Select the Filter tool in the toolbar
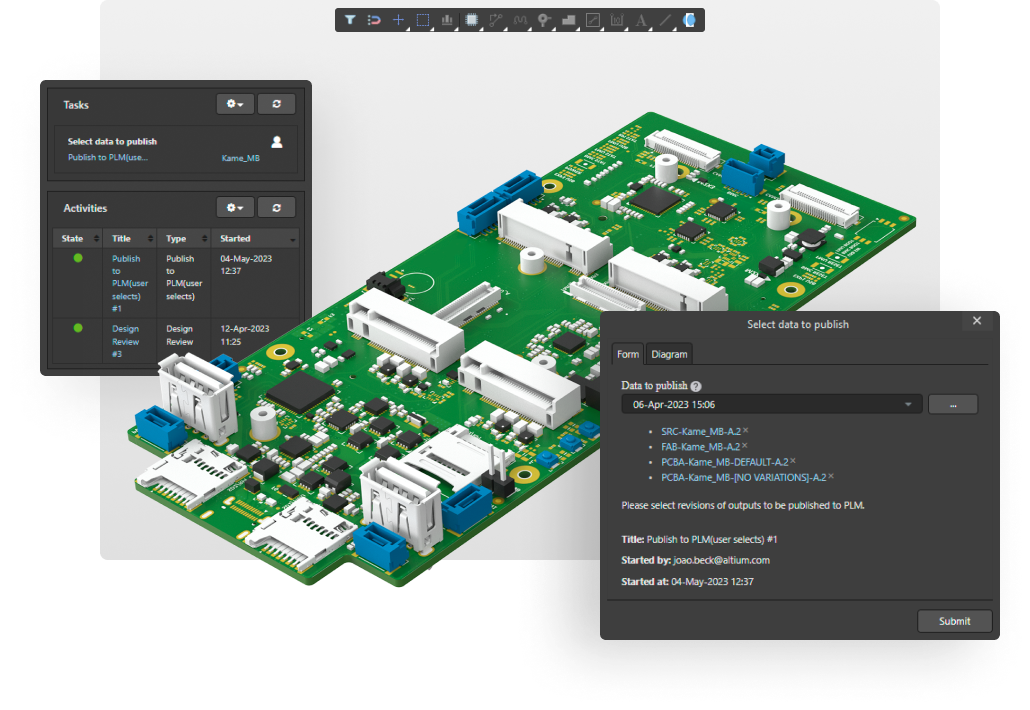Image resolution: width=1030 pixels, height=710 pixels. click(350, 20)
